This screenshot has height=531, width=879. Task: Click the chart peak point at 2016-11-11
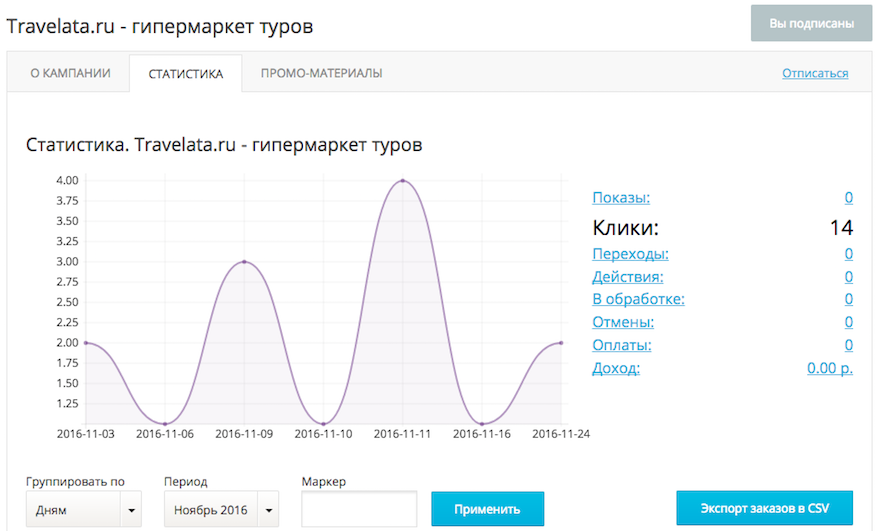403,181
